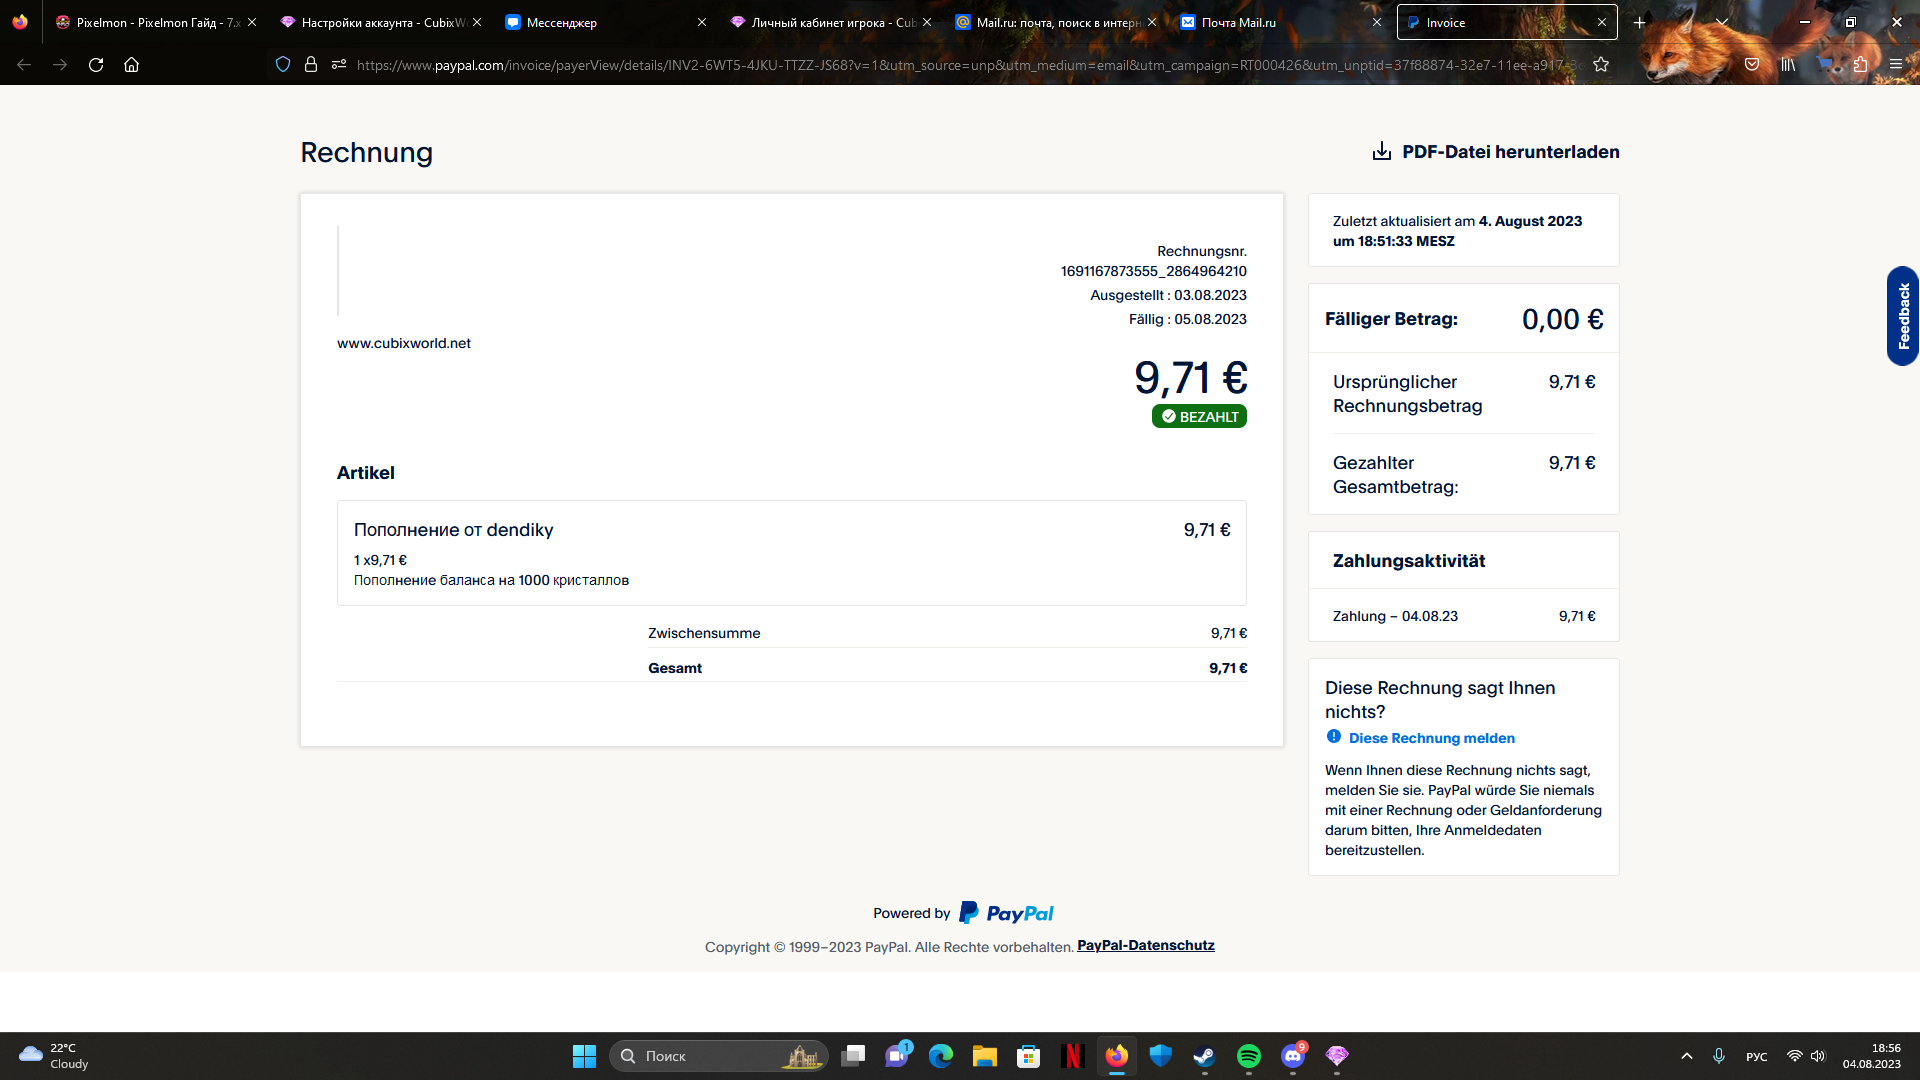The image size is (1920, 1080).
Task: Save page to Pocket icon
Action: click(x=1752, y=65)
